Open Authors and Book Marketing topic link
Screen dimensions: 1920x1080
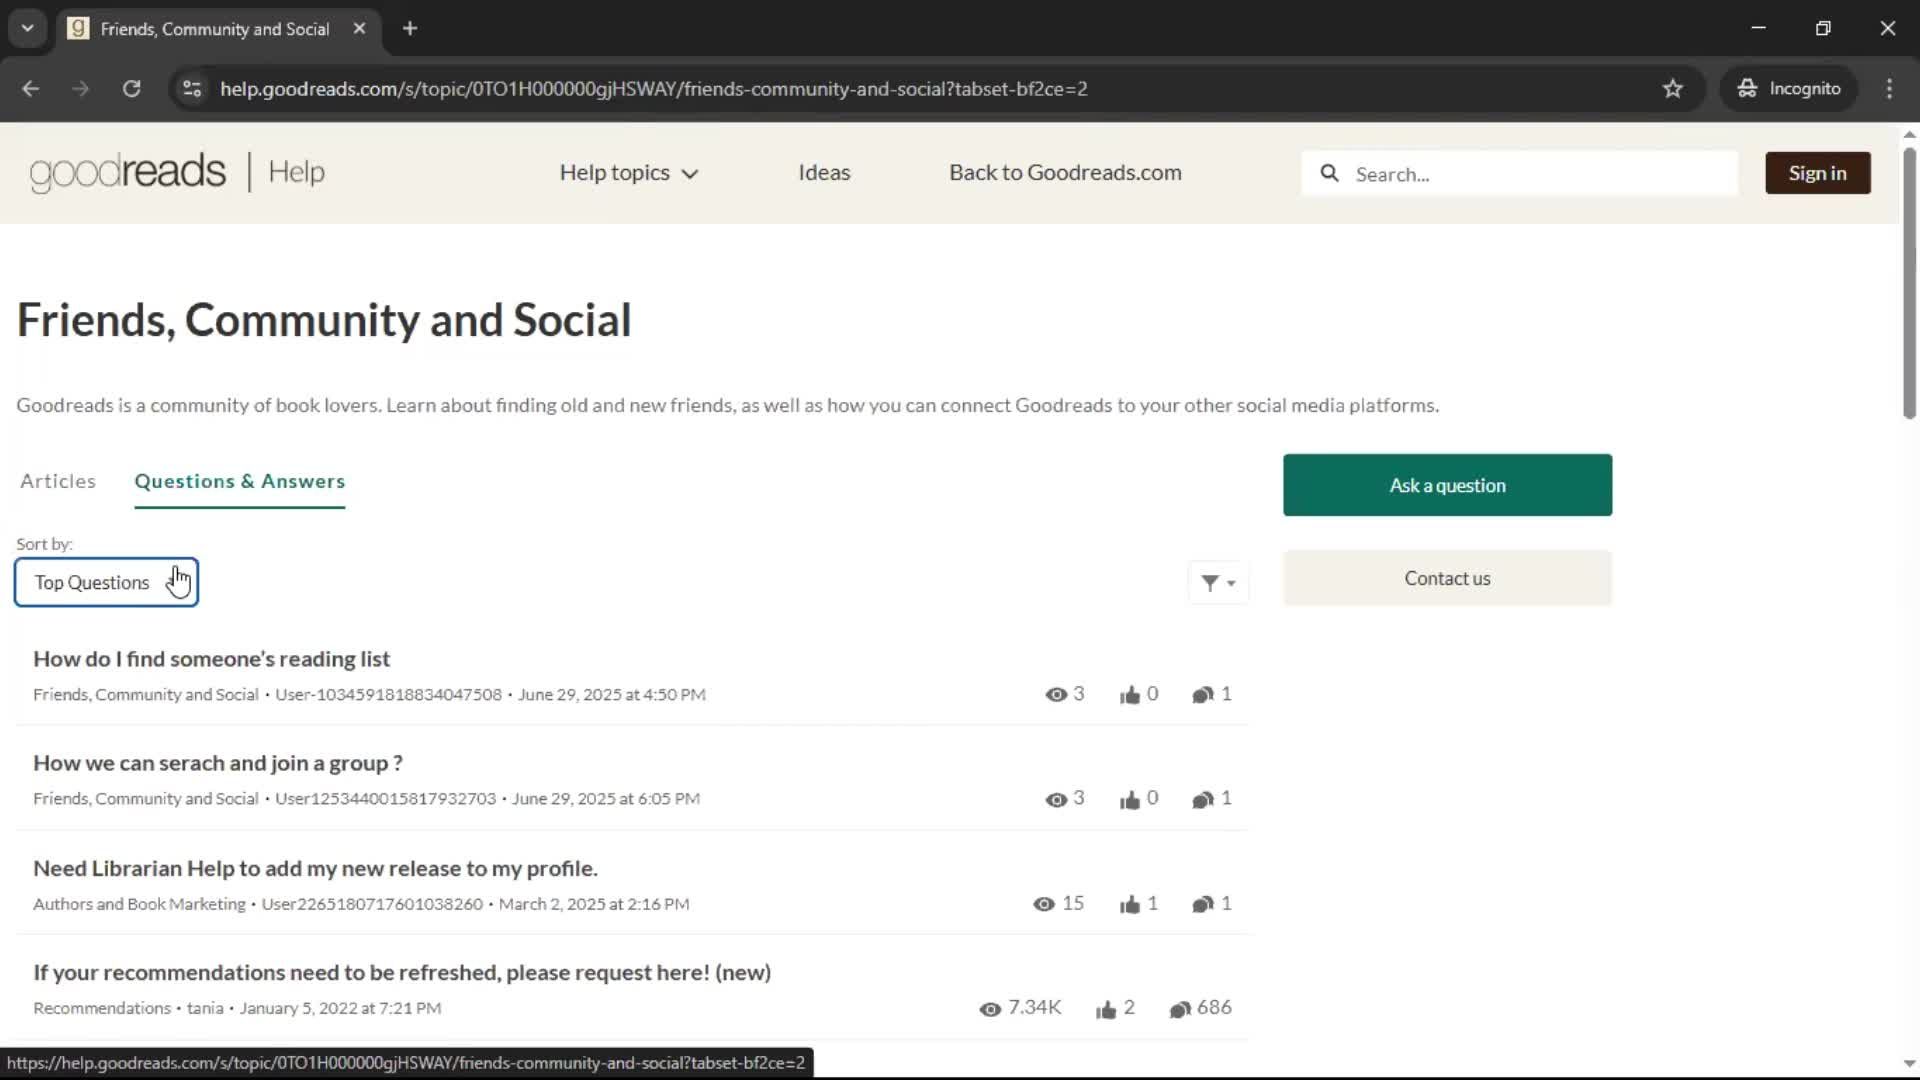(x=139, y=904)
